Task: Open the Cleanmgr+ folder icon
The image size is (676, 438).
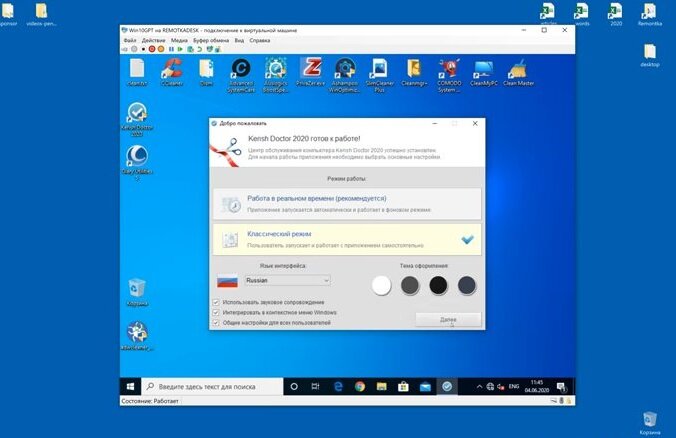Action: (x=414, y=73)
